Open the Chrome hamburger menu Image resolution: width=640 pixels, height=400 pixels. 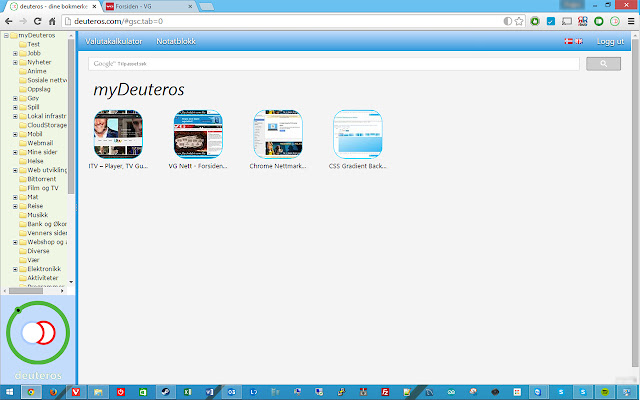[x=631, y=21]
